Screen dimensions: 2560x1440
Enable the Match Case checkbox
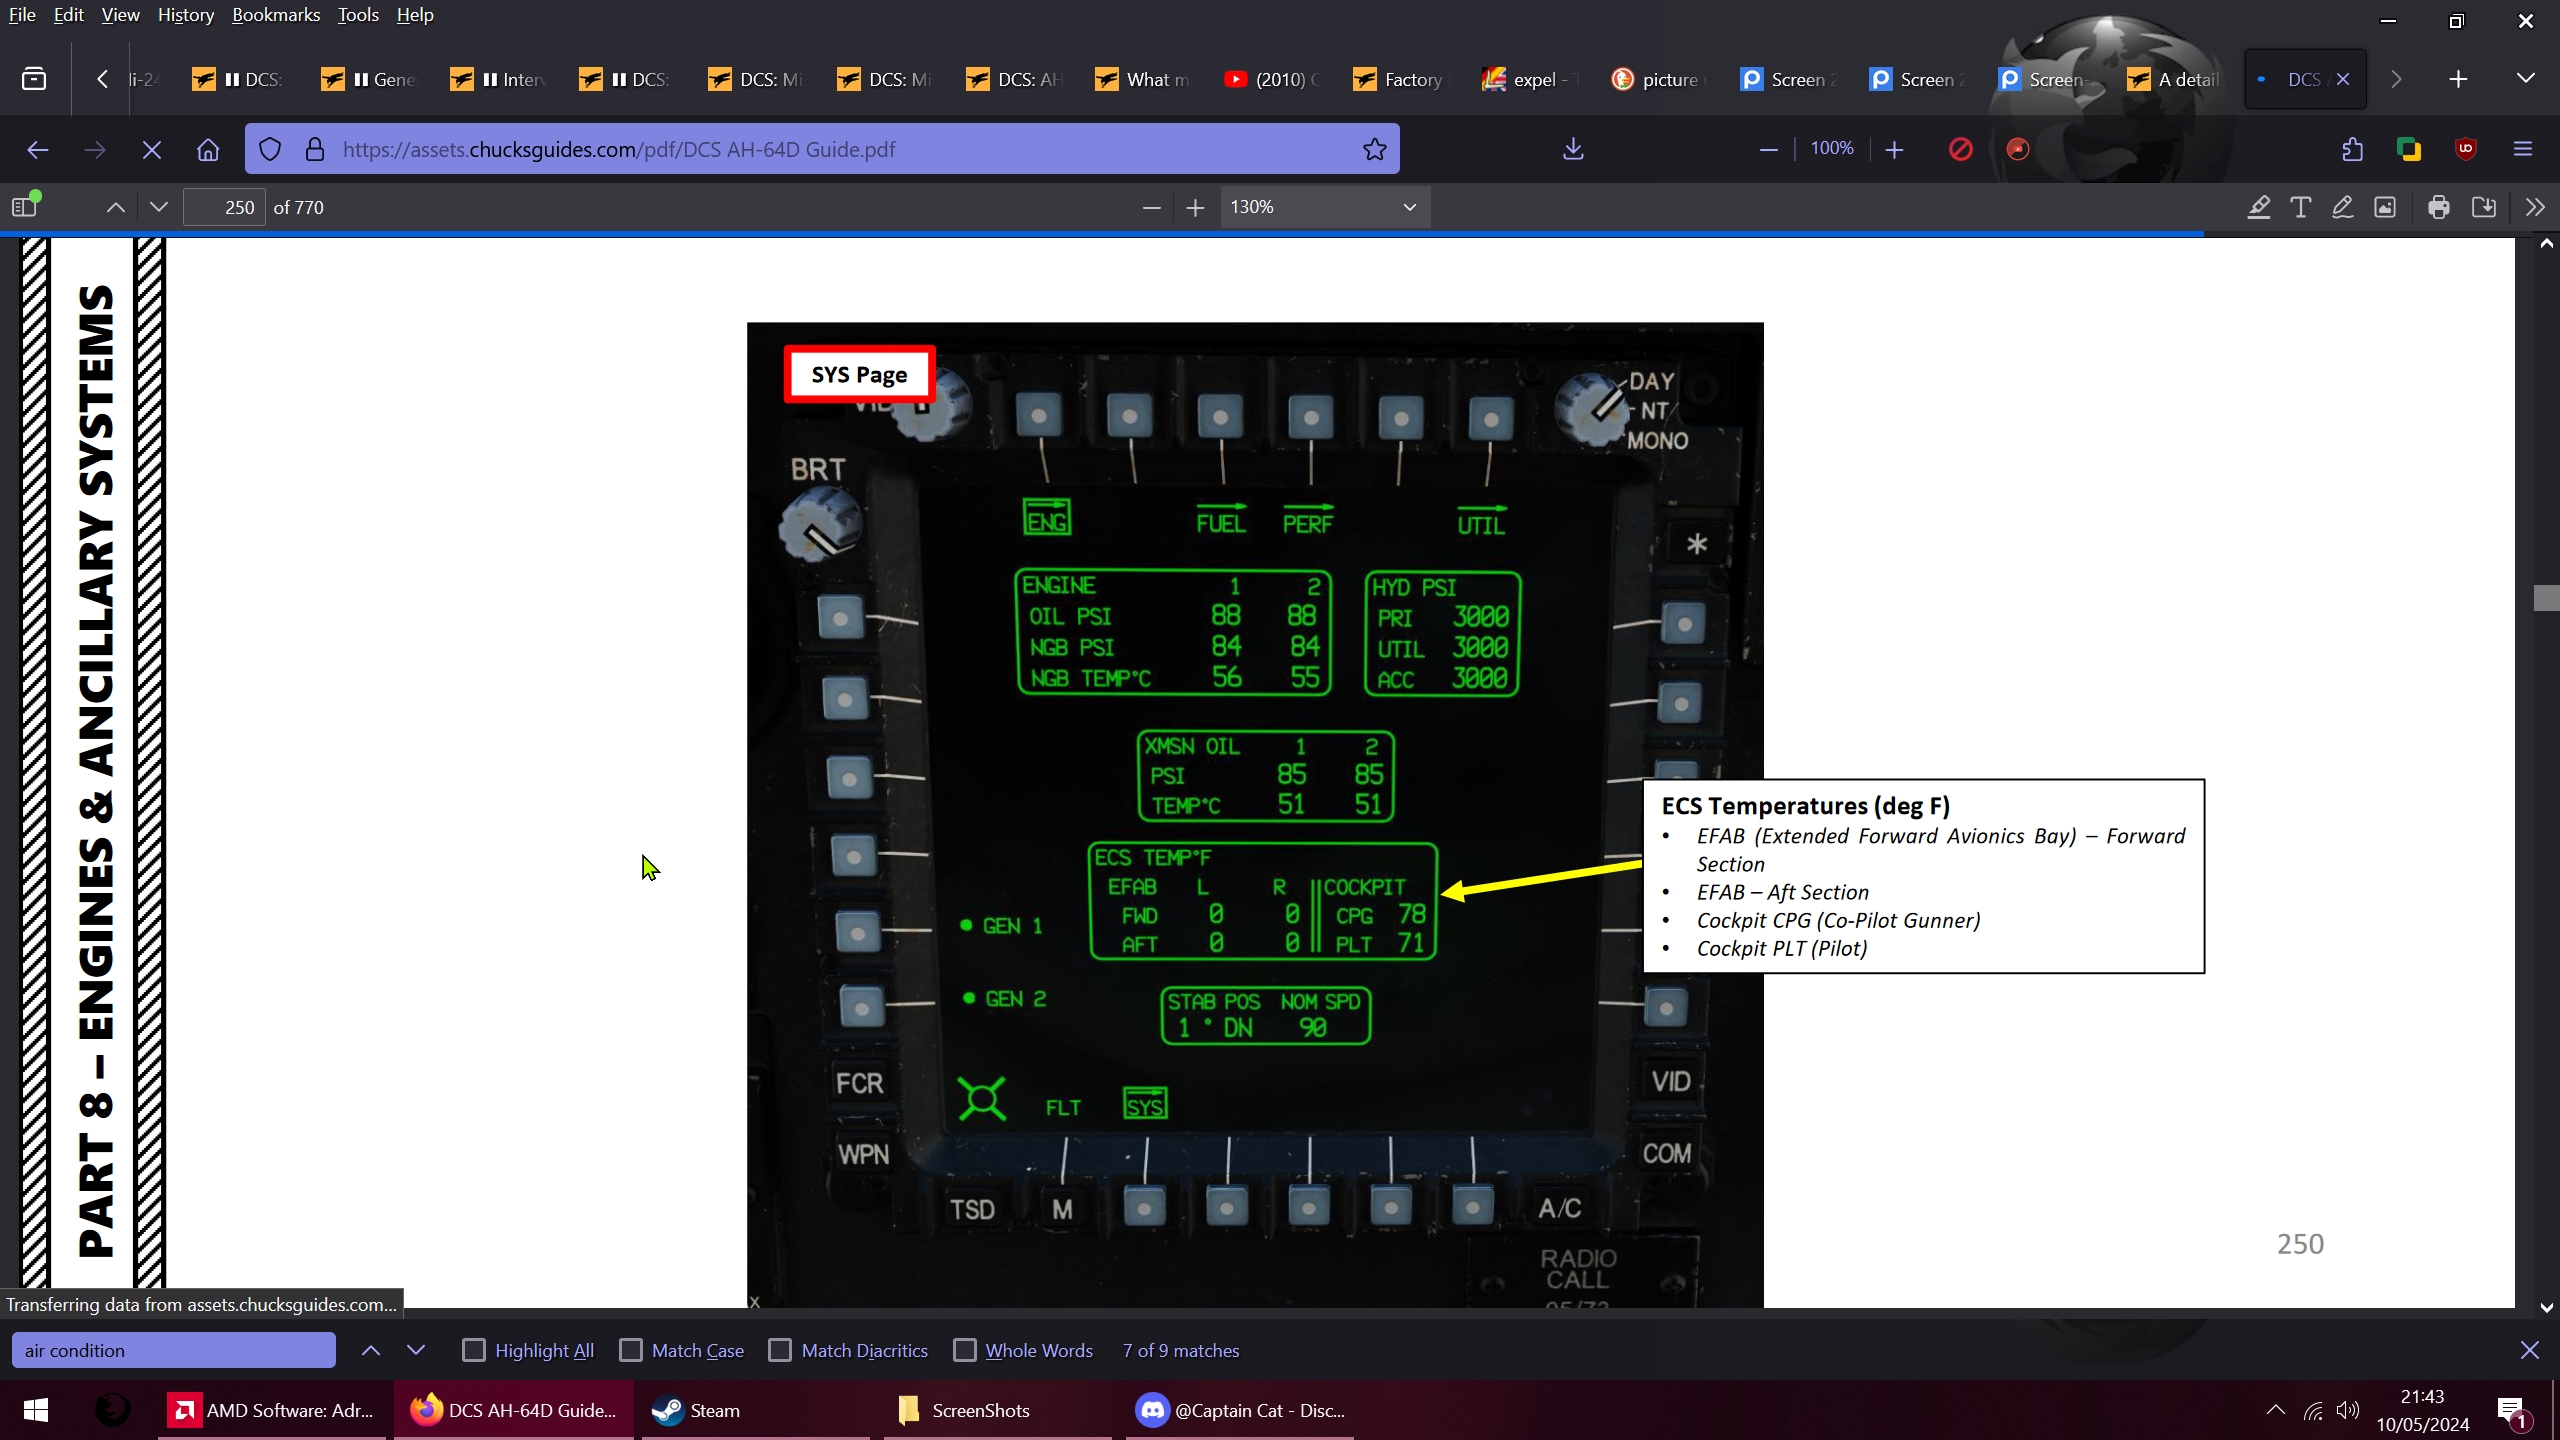pyautogui.click(x=631, y=1350)
